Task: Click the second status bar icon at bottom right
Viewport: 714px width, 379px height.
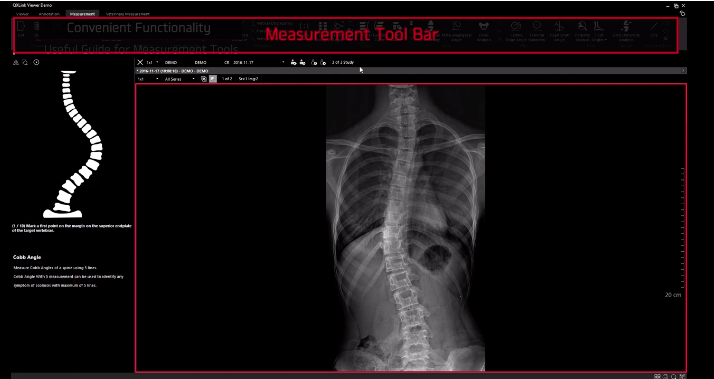Action: [666, 376]
